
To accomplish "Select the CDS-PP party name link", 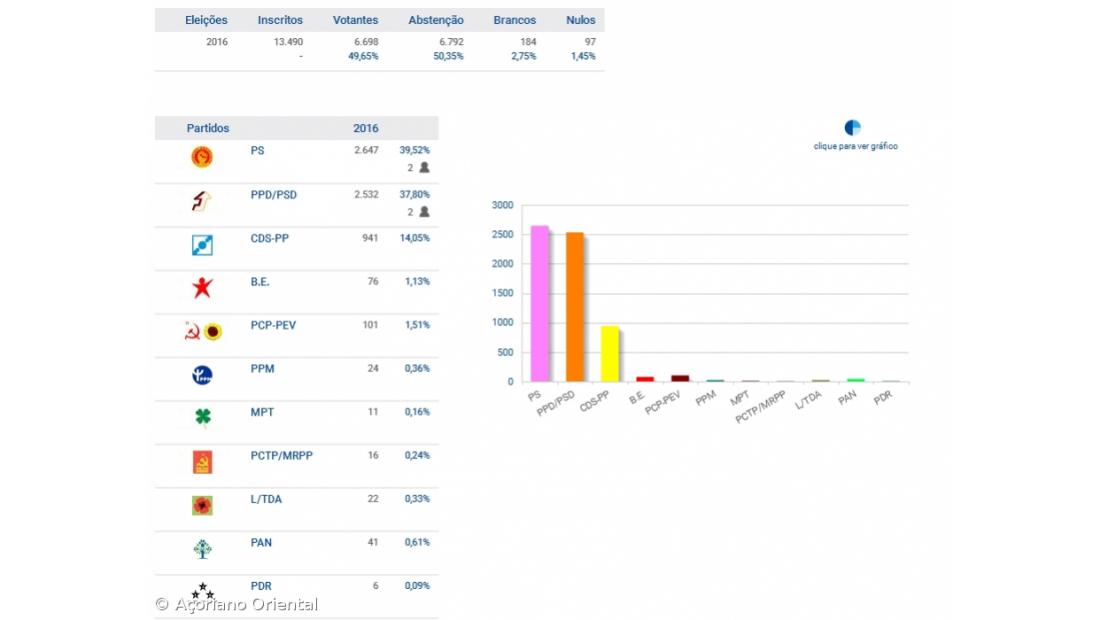I will (x=269, y=238).
